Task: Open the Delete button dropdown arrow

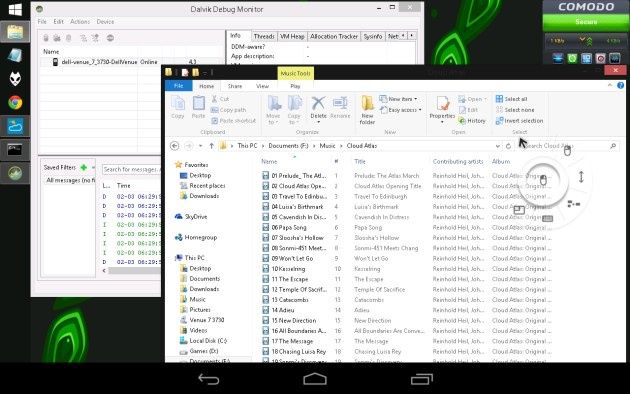Action: point(318,122)
